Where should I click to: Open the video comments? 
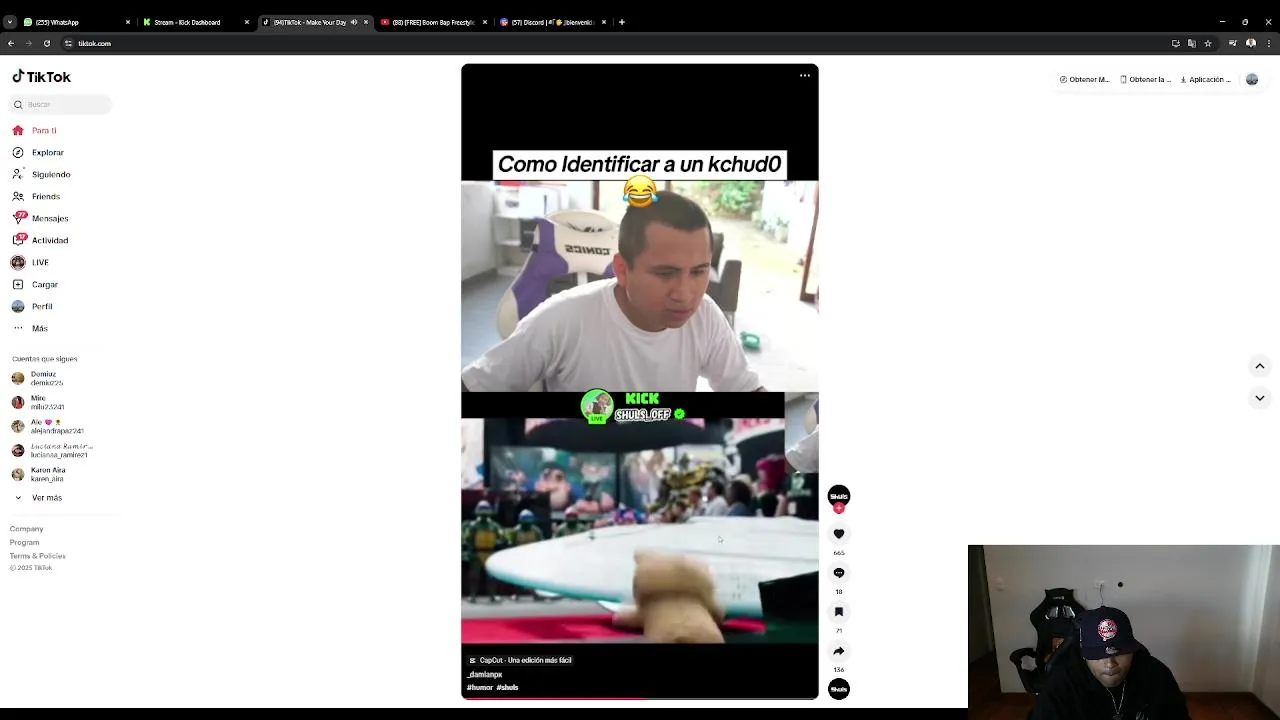(839, 573)
